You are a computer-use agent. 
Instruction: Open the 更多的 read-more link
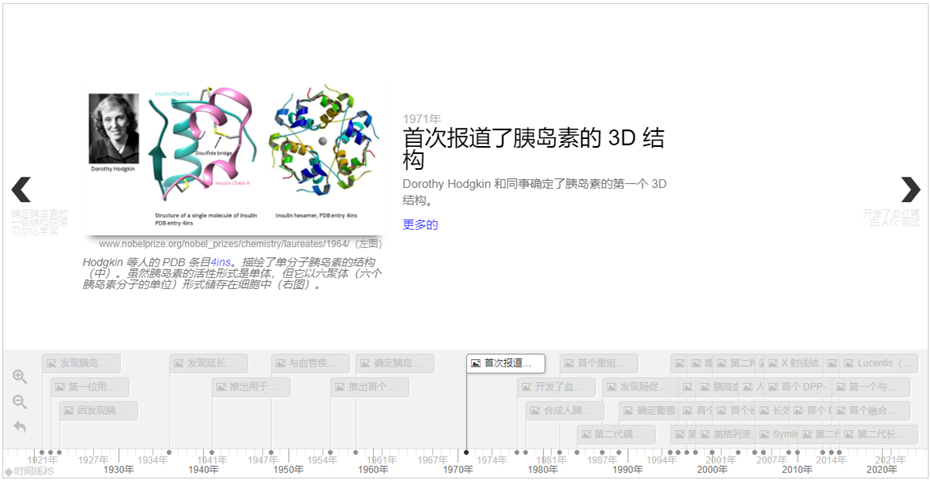[420, 224]
